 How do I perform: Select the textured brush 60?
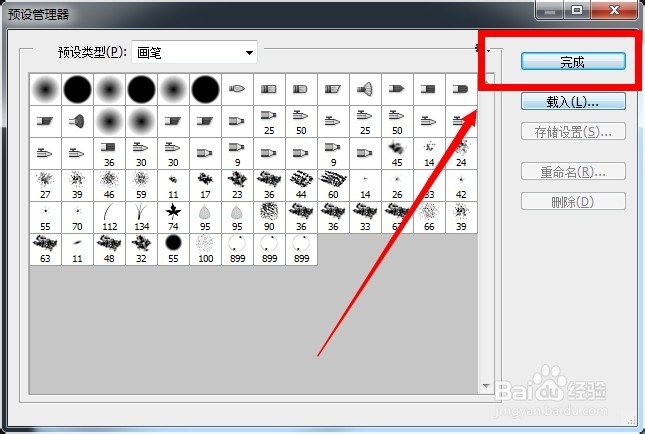pos(333,186)
